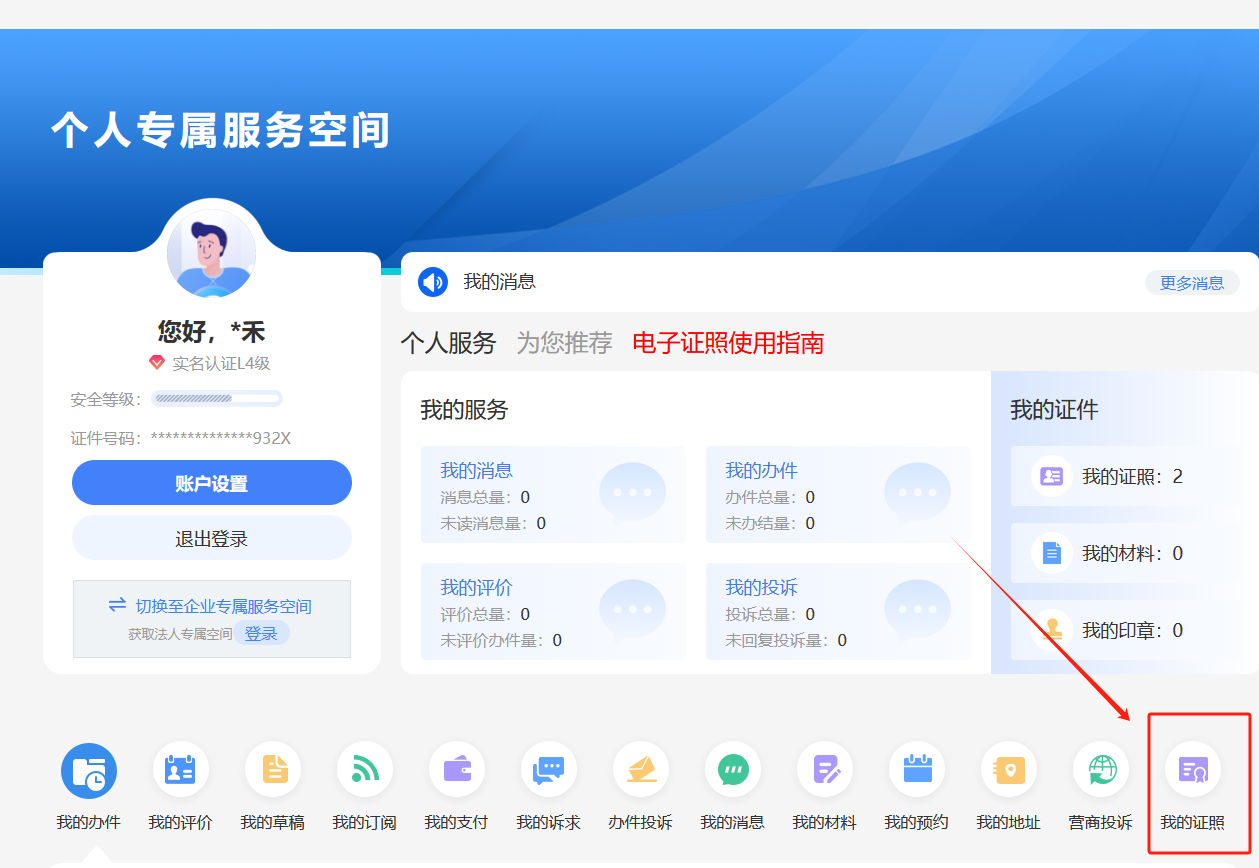Screen dimensions: 1259x868
Task: Open the 我的材料 materials icon
Action: pos(825,770)
